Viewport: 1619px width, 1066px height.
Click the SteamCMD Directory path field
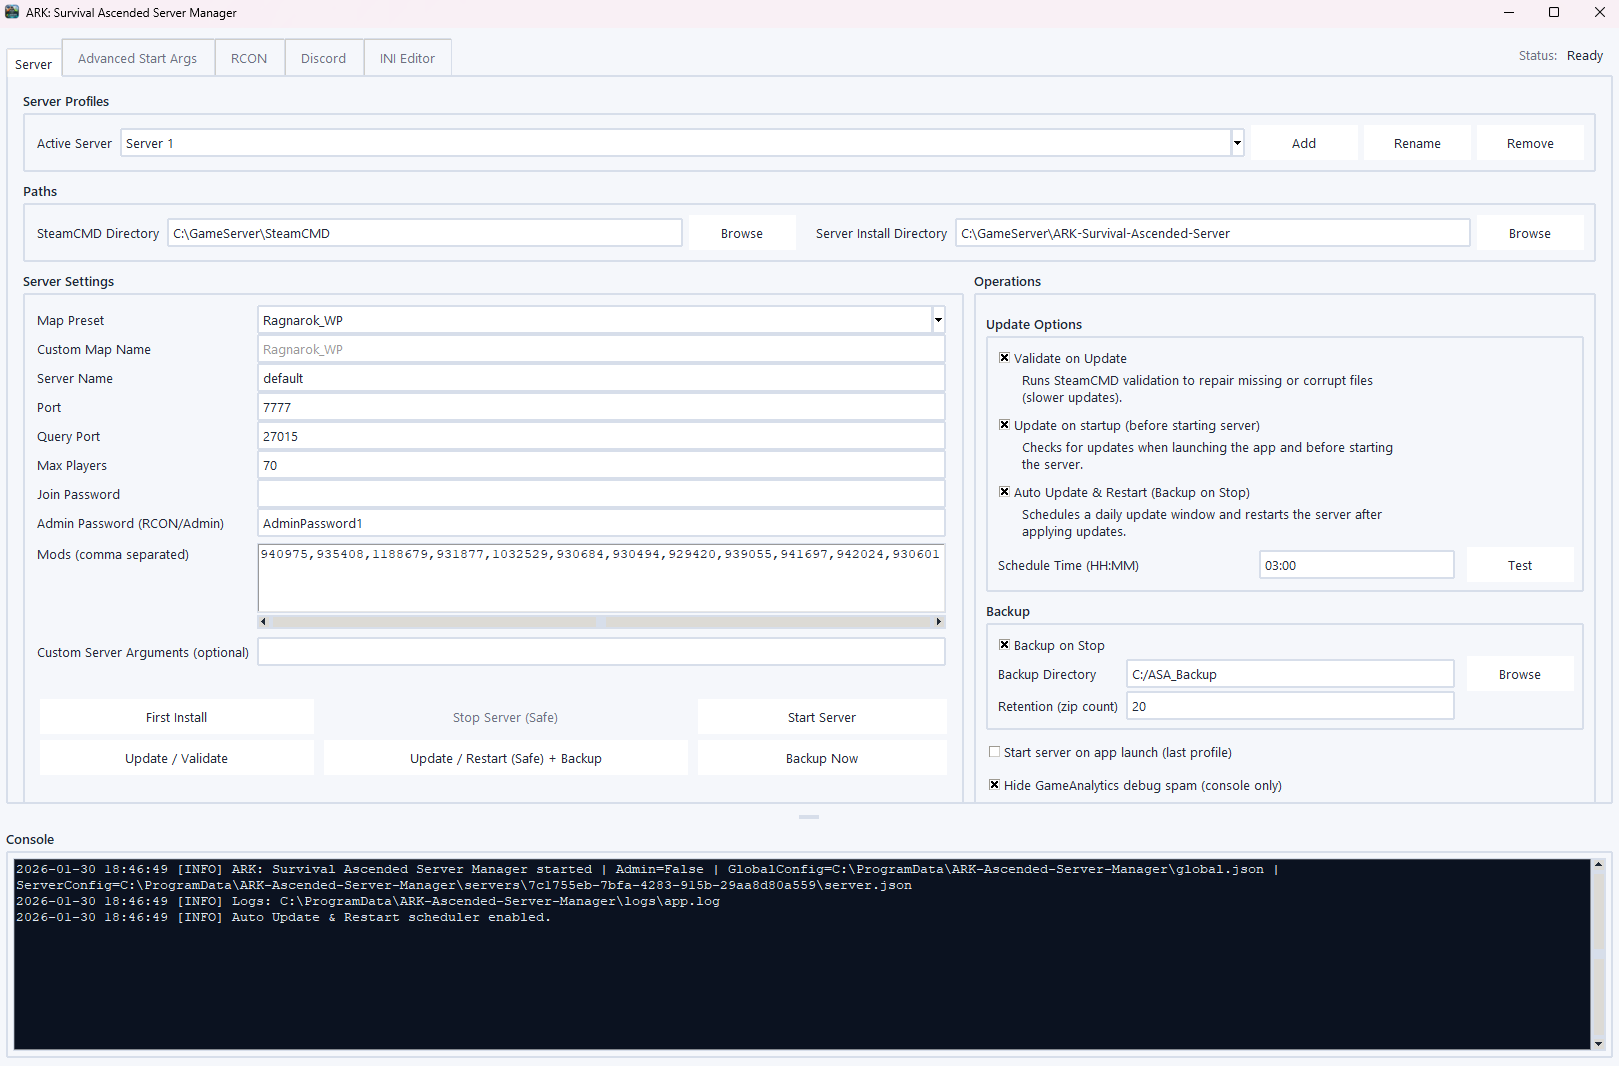425,233
